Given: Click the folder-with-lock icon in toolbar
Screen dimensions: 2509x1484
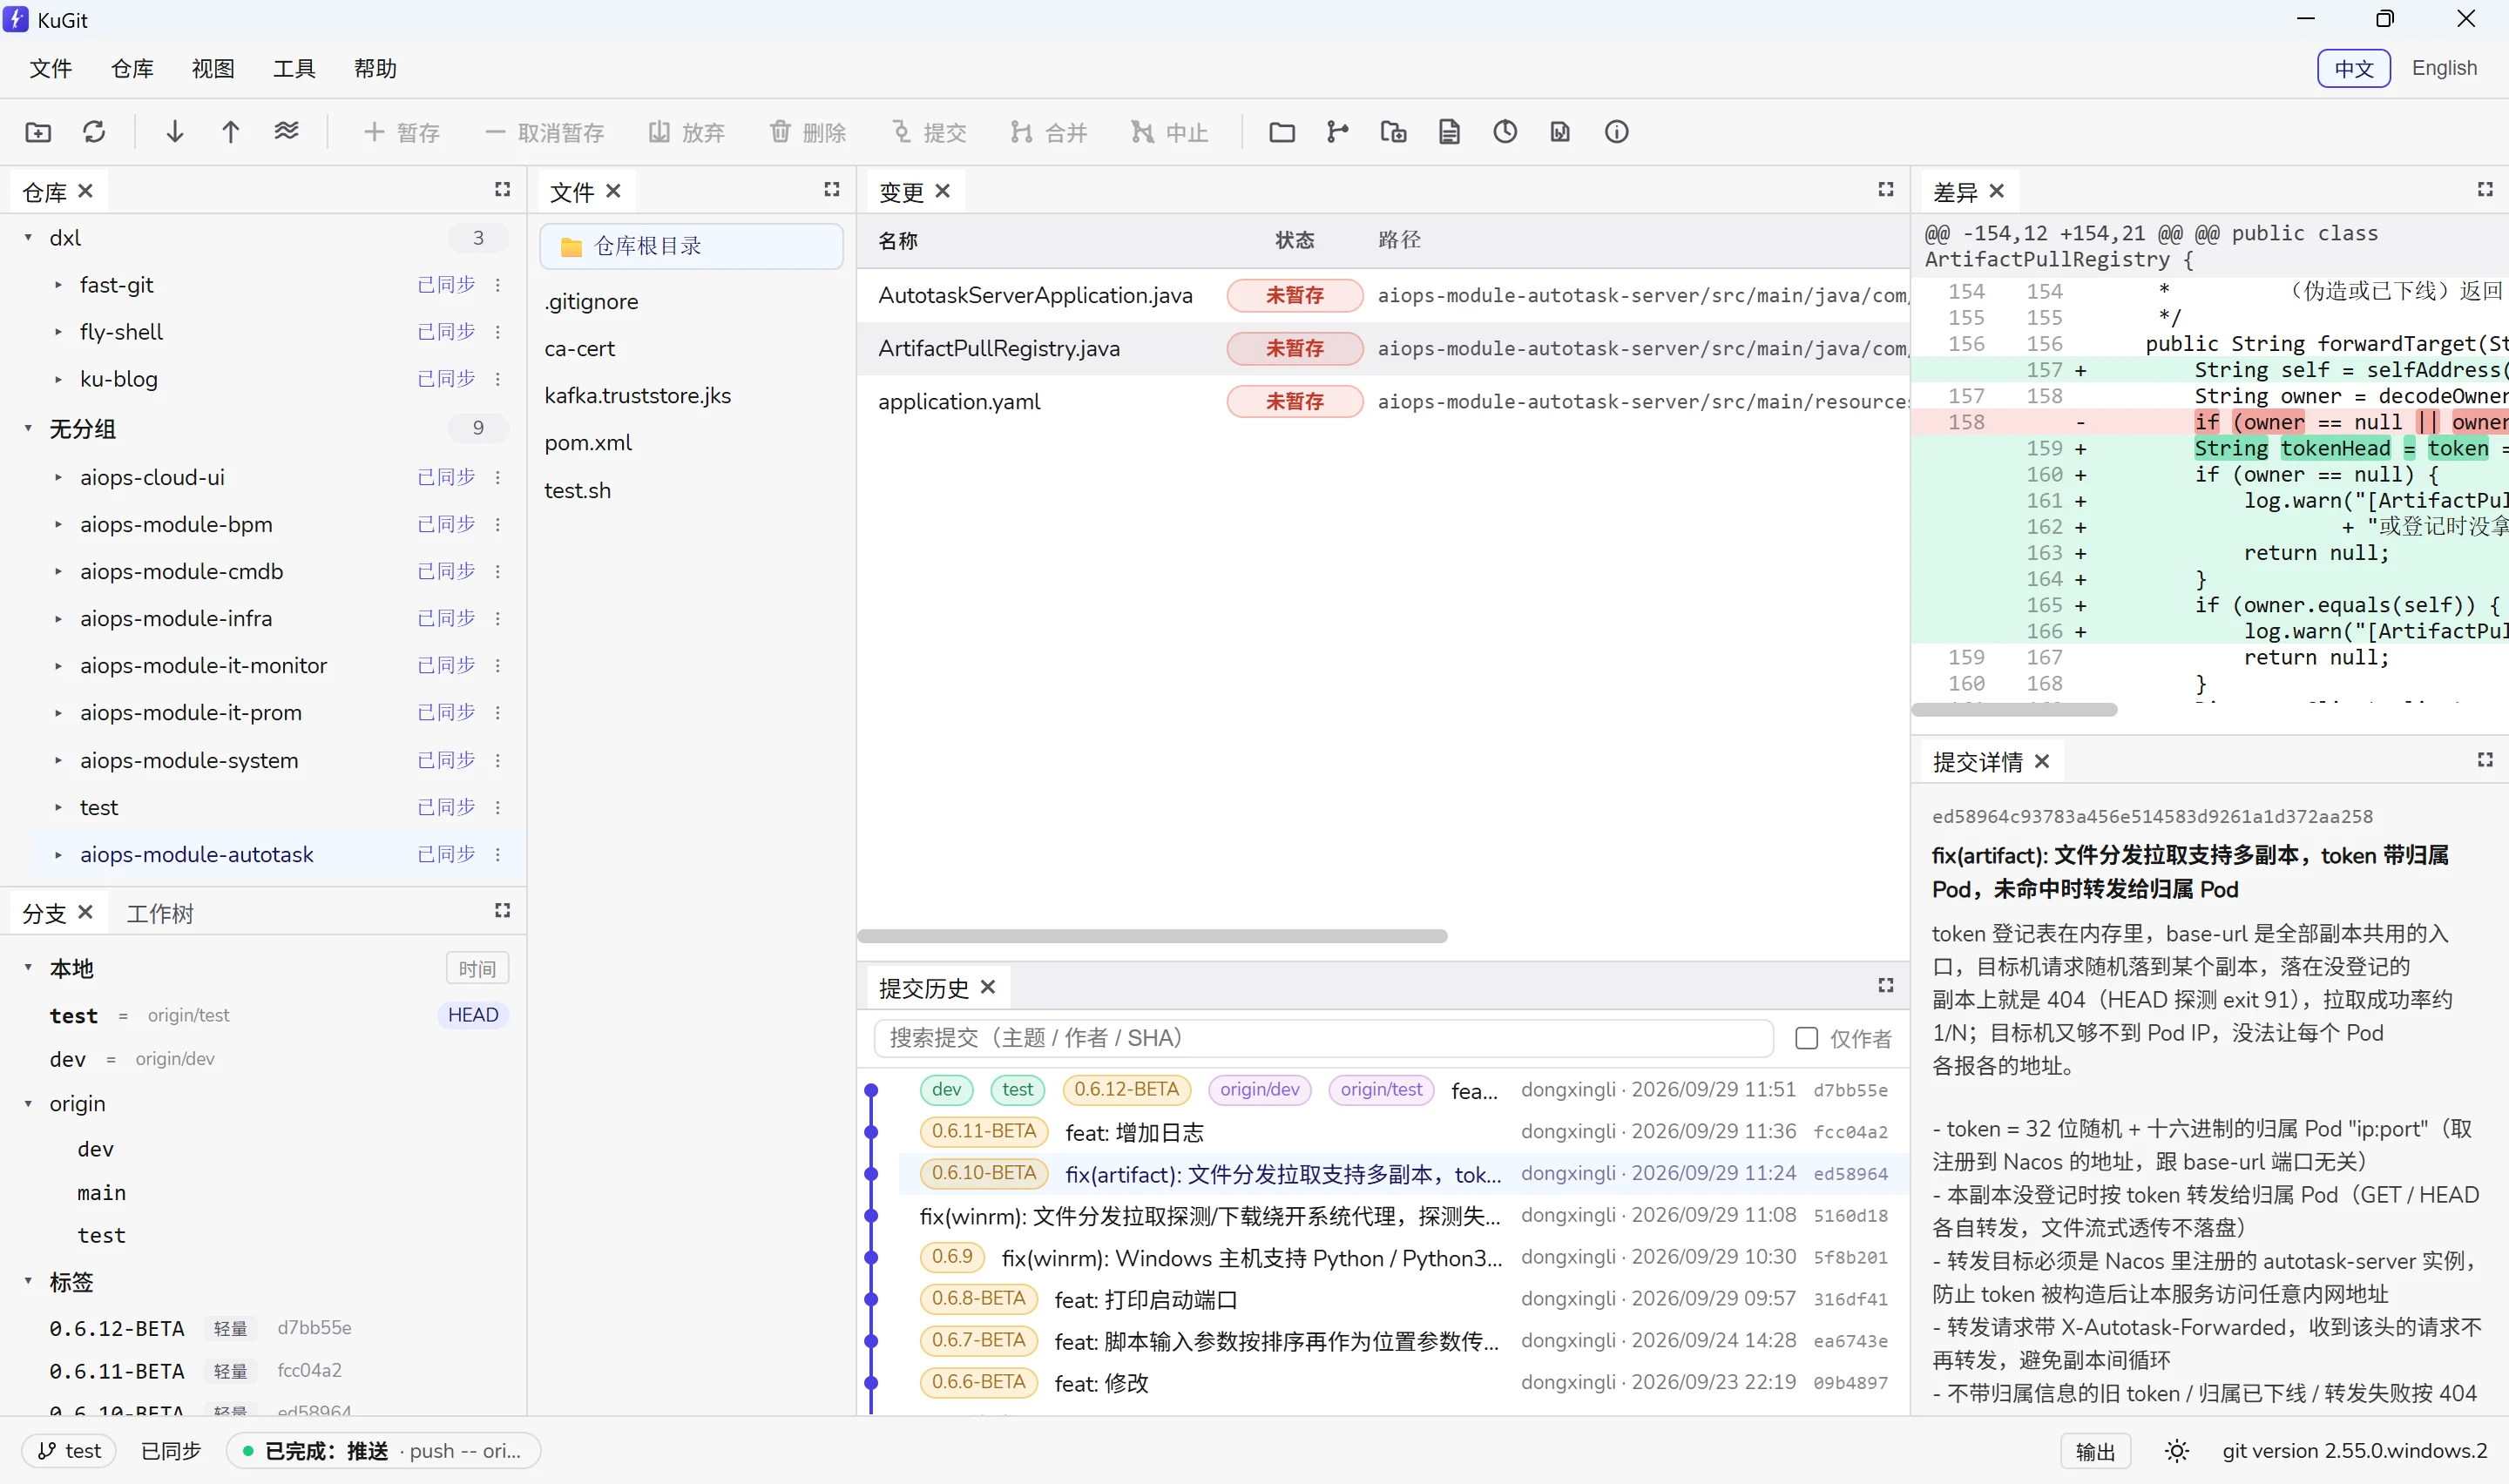Looking at the screenshot, I should coord(1394,132).
